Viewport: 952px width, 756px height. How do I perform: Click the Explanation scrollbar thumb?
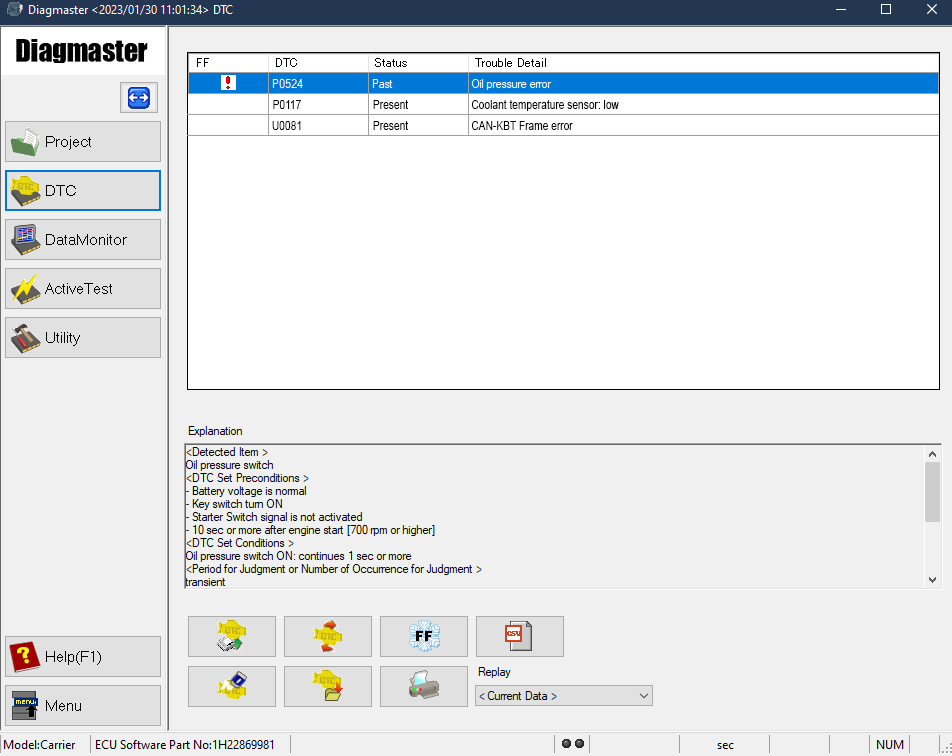tap(933, 492)
